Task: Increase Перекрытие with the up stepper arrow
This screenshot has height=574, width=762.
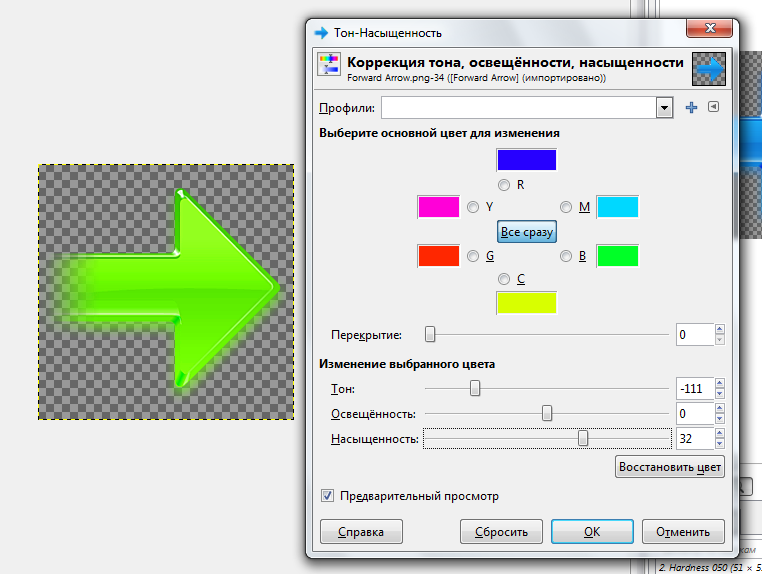Action: pyautogui.click(x=720, y=329)
